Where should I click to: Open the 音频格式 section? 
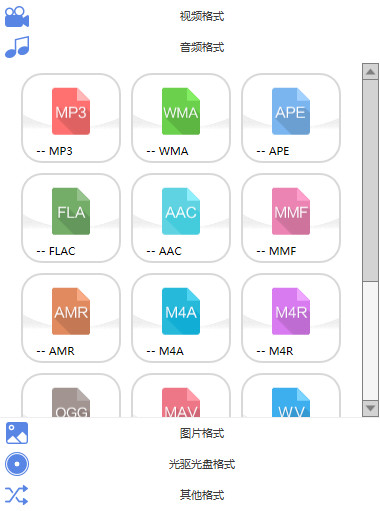202,47
